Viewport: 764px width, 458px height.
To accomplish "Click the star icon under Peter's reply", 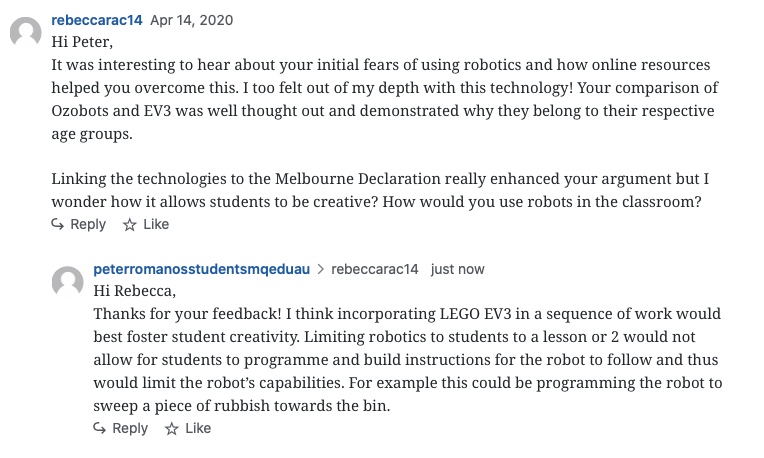I will (171, 428).
